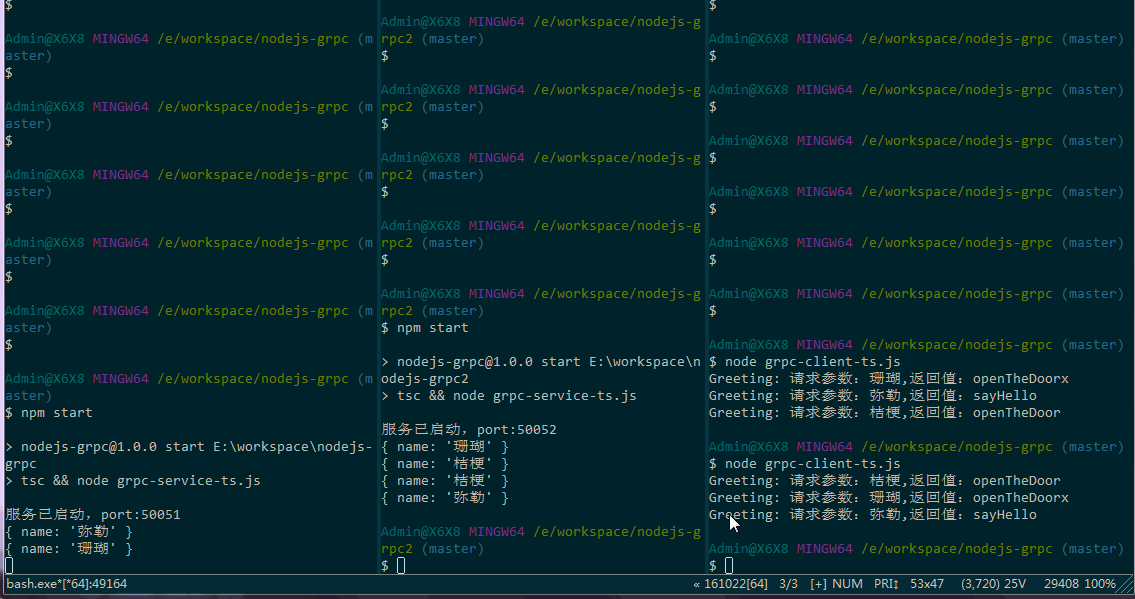Click the block cursor in the right pane
Viewport: 1135px width, 599px height.
(x=727, y=565)
